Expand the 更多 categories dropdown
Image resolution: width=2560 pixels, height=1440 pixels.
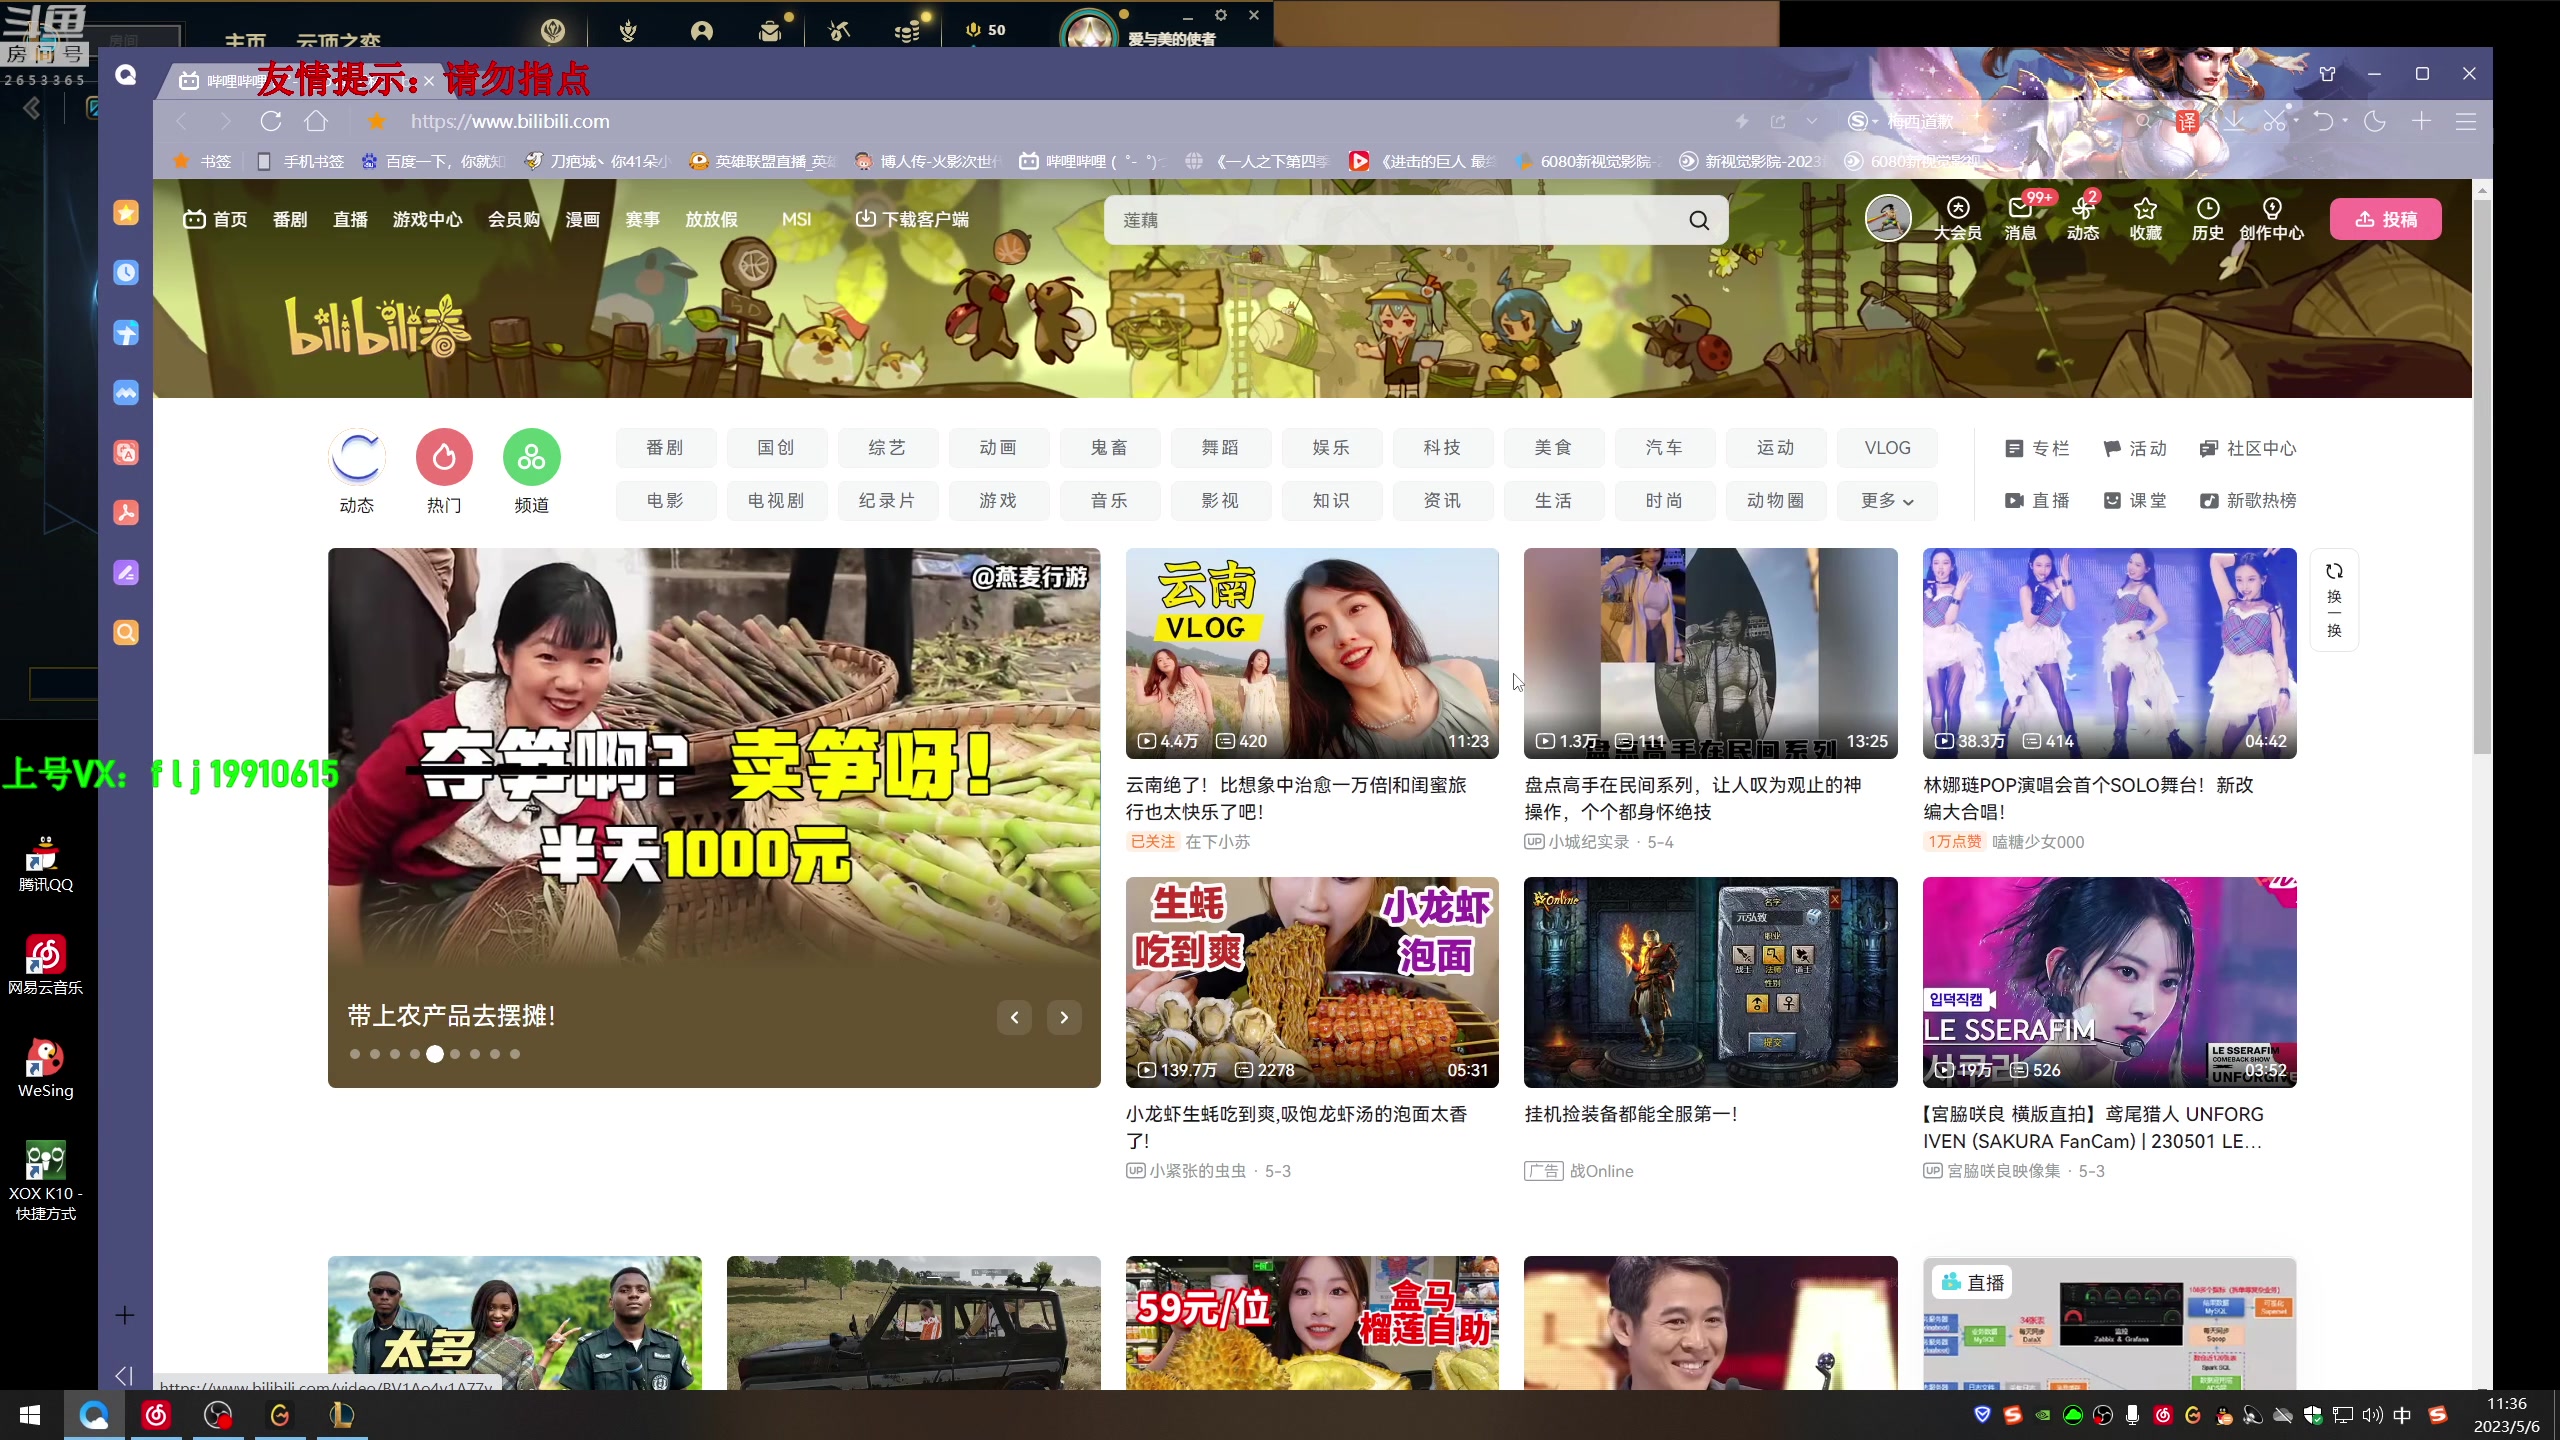1887,500
